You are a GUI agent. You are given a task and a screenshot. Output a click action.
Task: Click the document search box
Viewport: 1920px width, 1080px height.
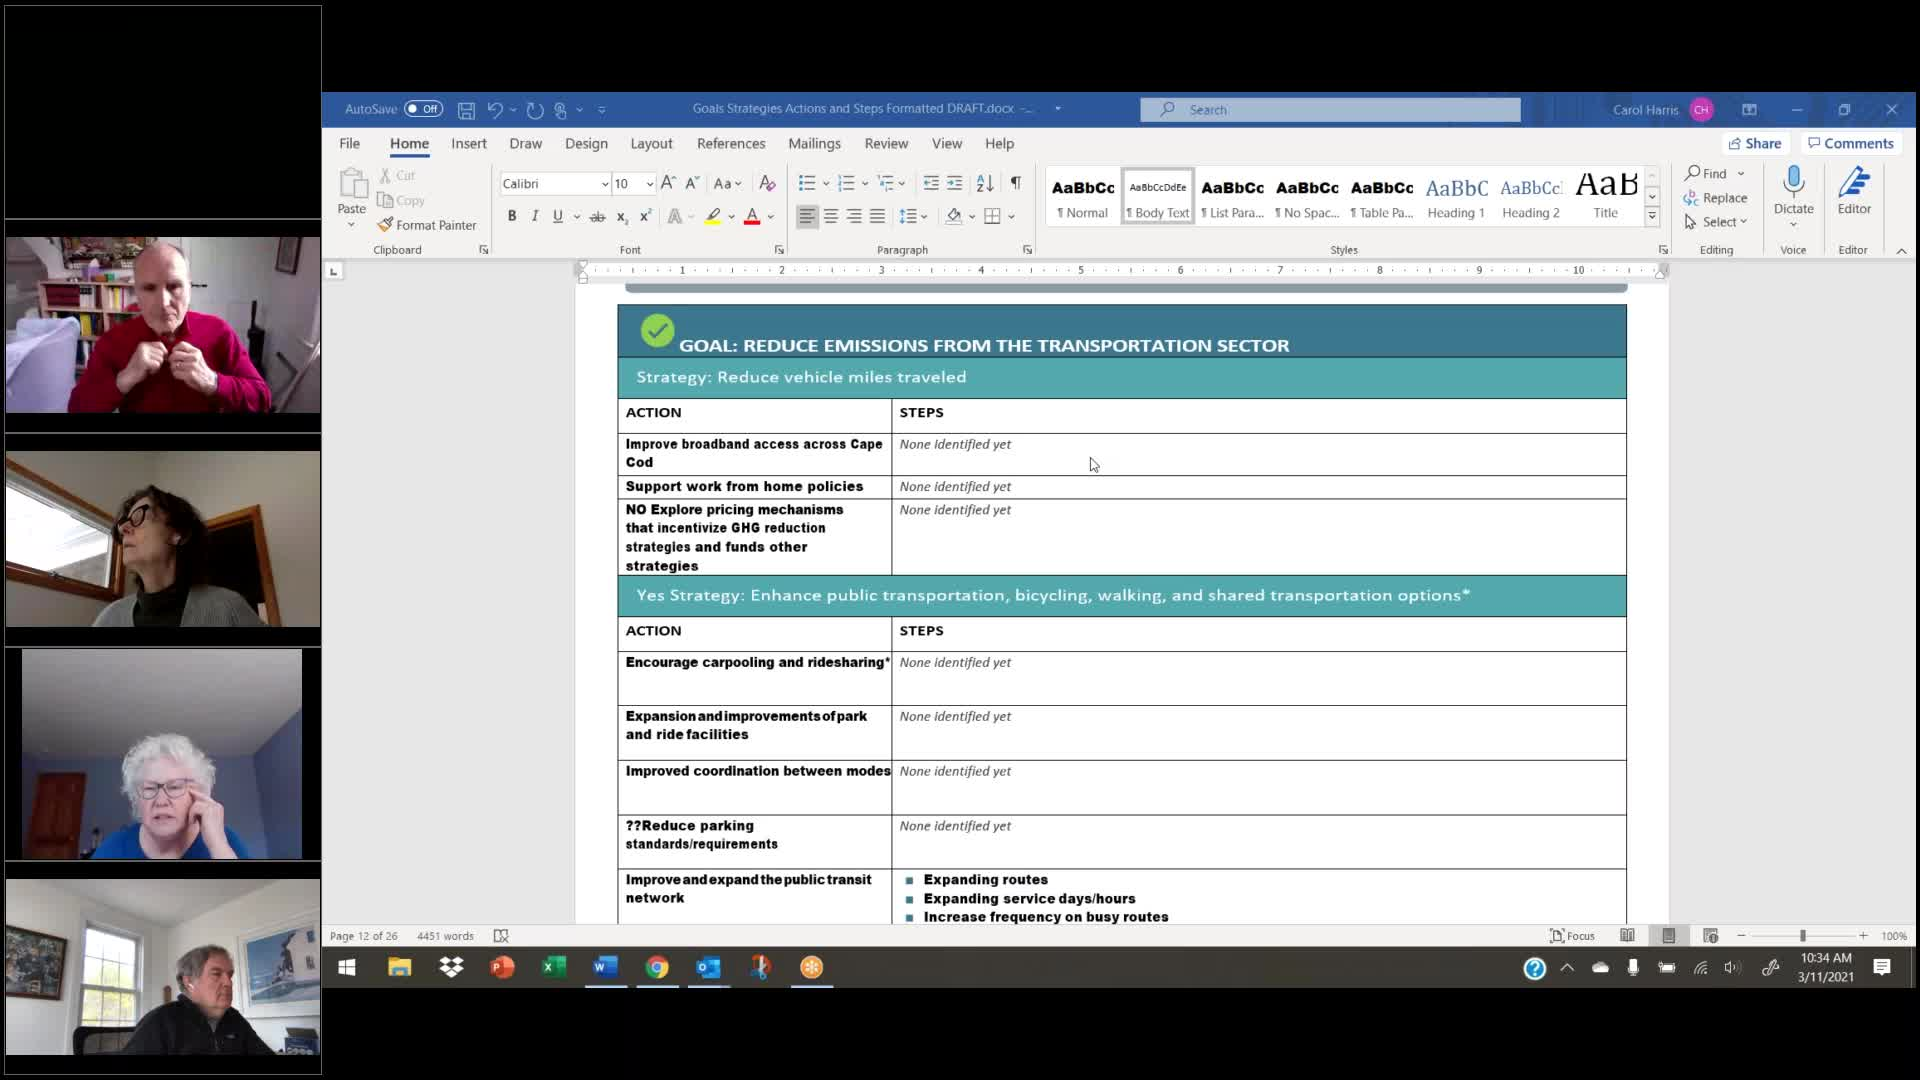click(1330, 110)
